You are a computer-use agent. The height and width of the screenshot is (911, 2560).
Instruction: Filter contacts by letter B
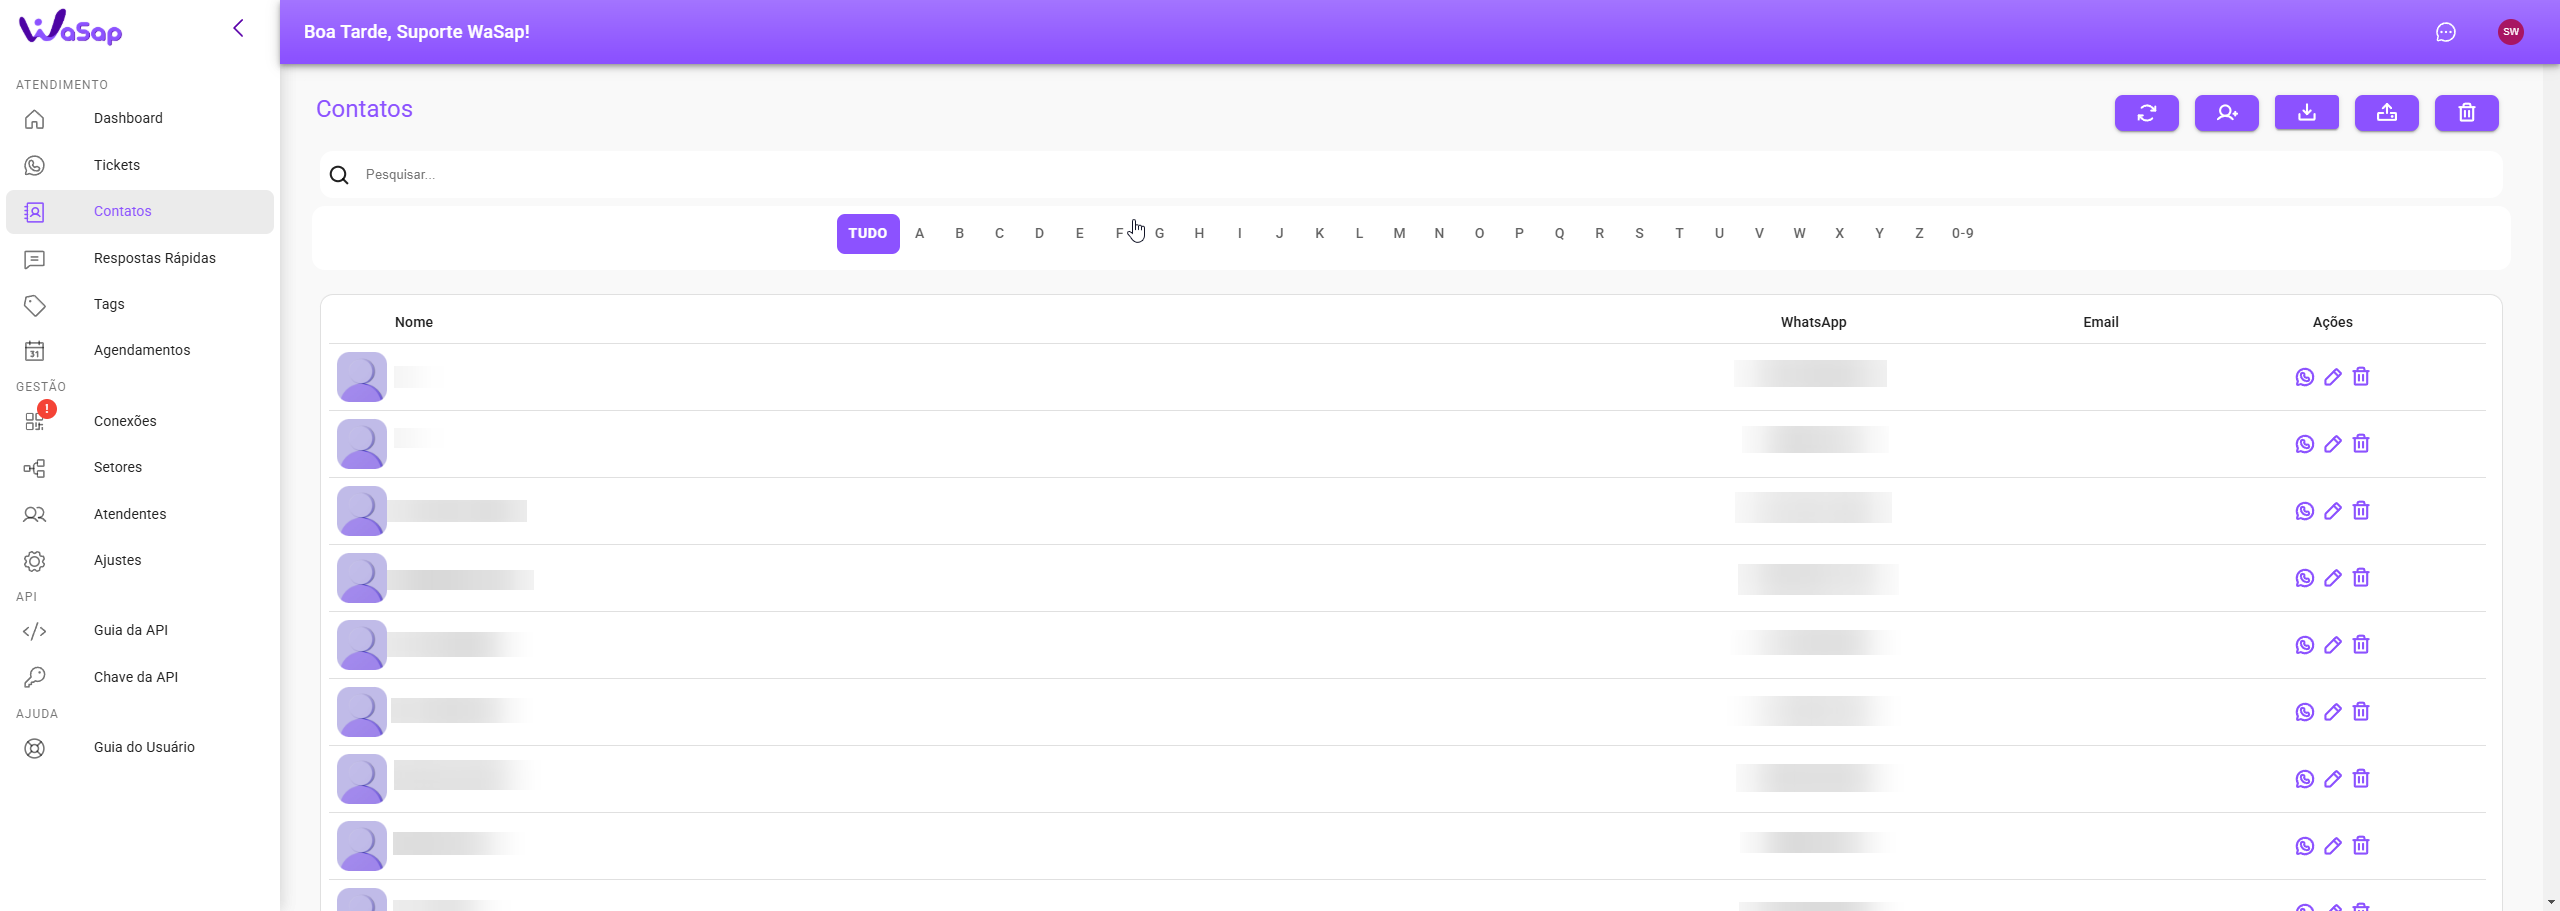tap(959, 234)
